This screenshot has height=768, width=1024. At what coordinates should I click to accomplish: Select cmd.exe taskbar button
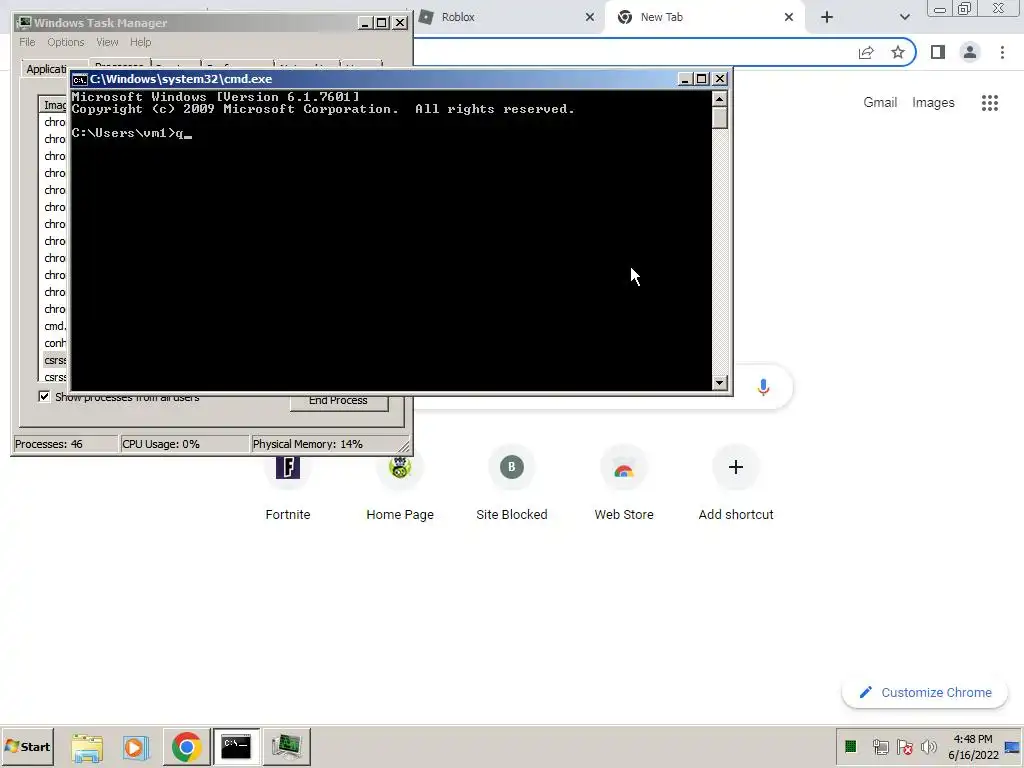236,746
